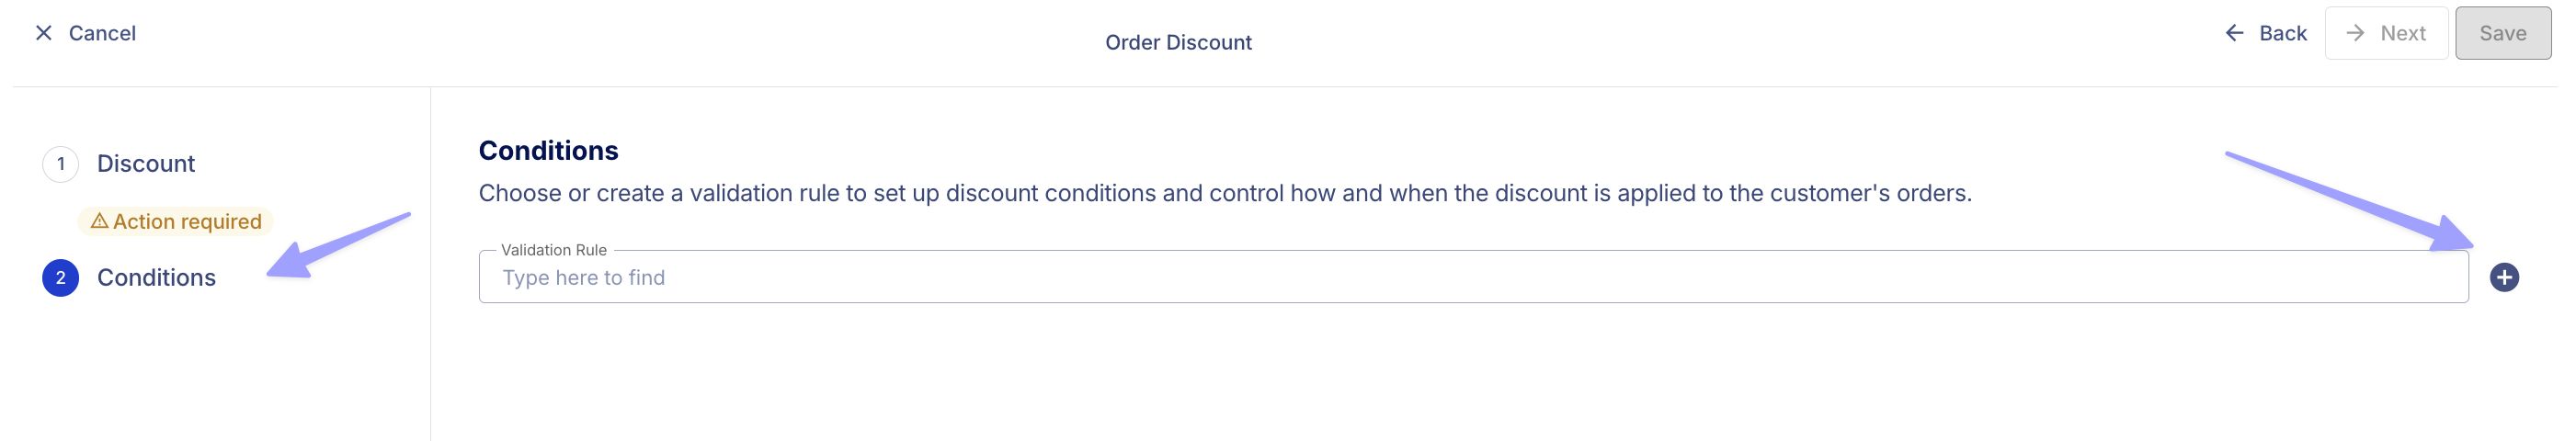Focus the Validation Rule search field
The image size is (2576, 441).
tap(1473, 277)
